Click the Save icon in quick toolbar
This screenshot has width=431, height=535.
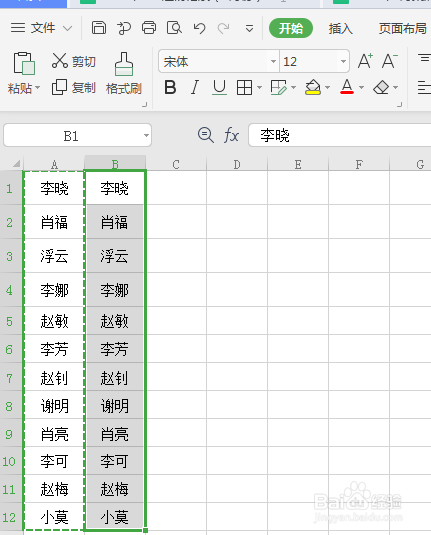pyautogui.click(x=99, y=28)
